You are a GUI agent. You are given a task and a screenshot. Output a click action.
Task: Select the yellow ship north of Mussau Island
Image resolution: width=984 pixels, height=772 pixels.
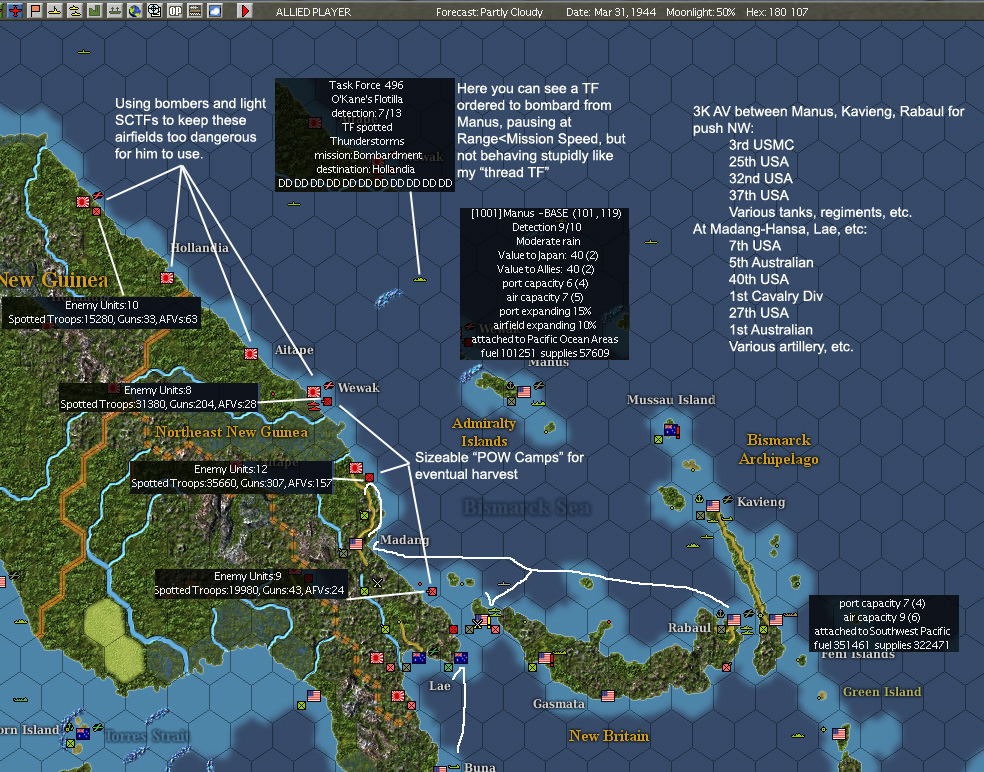[651, 242]
